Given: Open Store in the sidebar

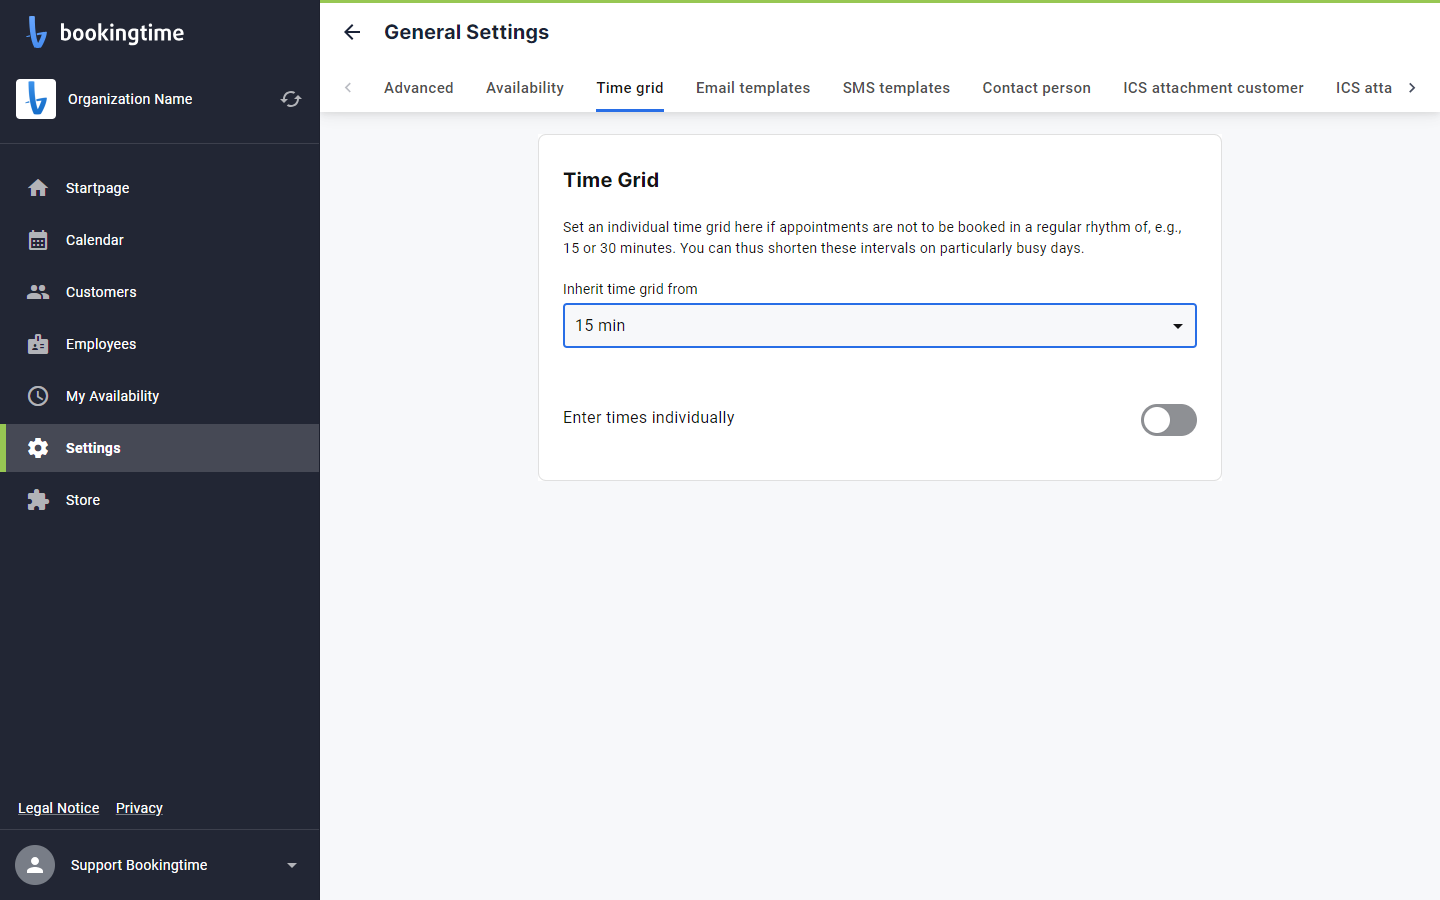Looking at the screenshot, I should click(x=160, y=500).
